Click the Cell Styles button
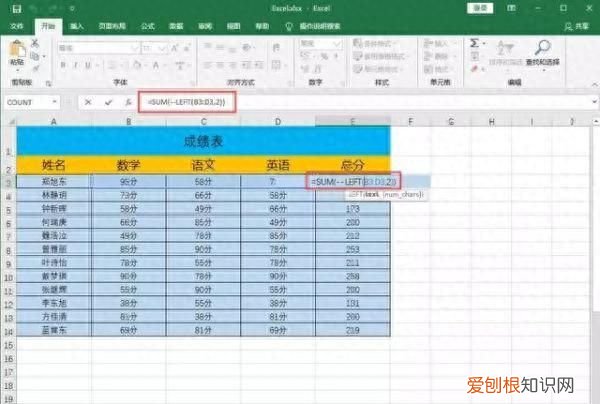Screen dimensions: 600x404 click(377, 69)
